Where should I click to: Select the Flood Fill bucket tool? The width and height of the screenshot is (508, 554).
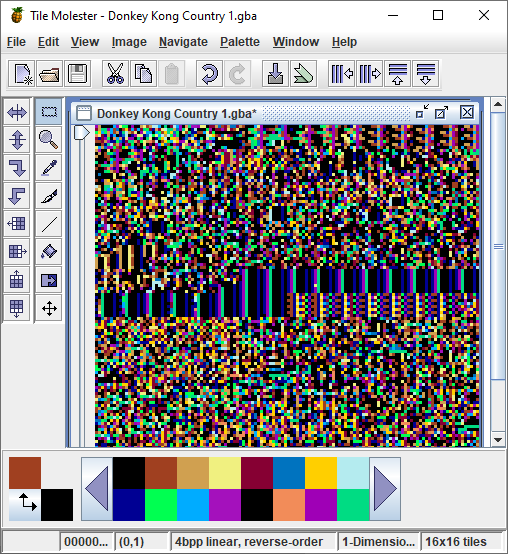click(49, 252)
